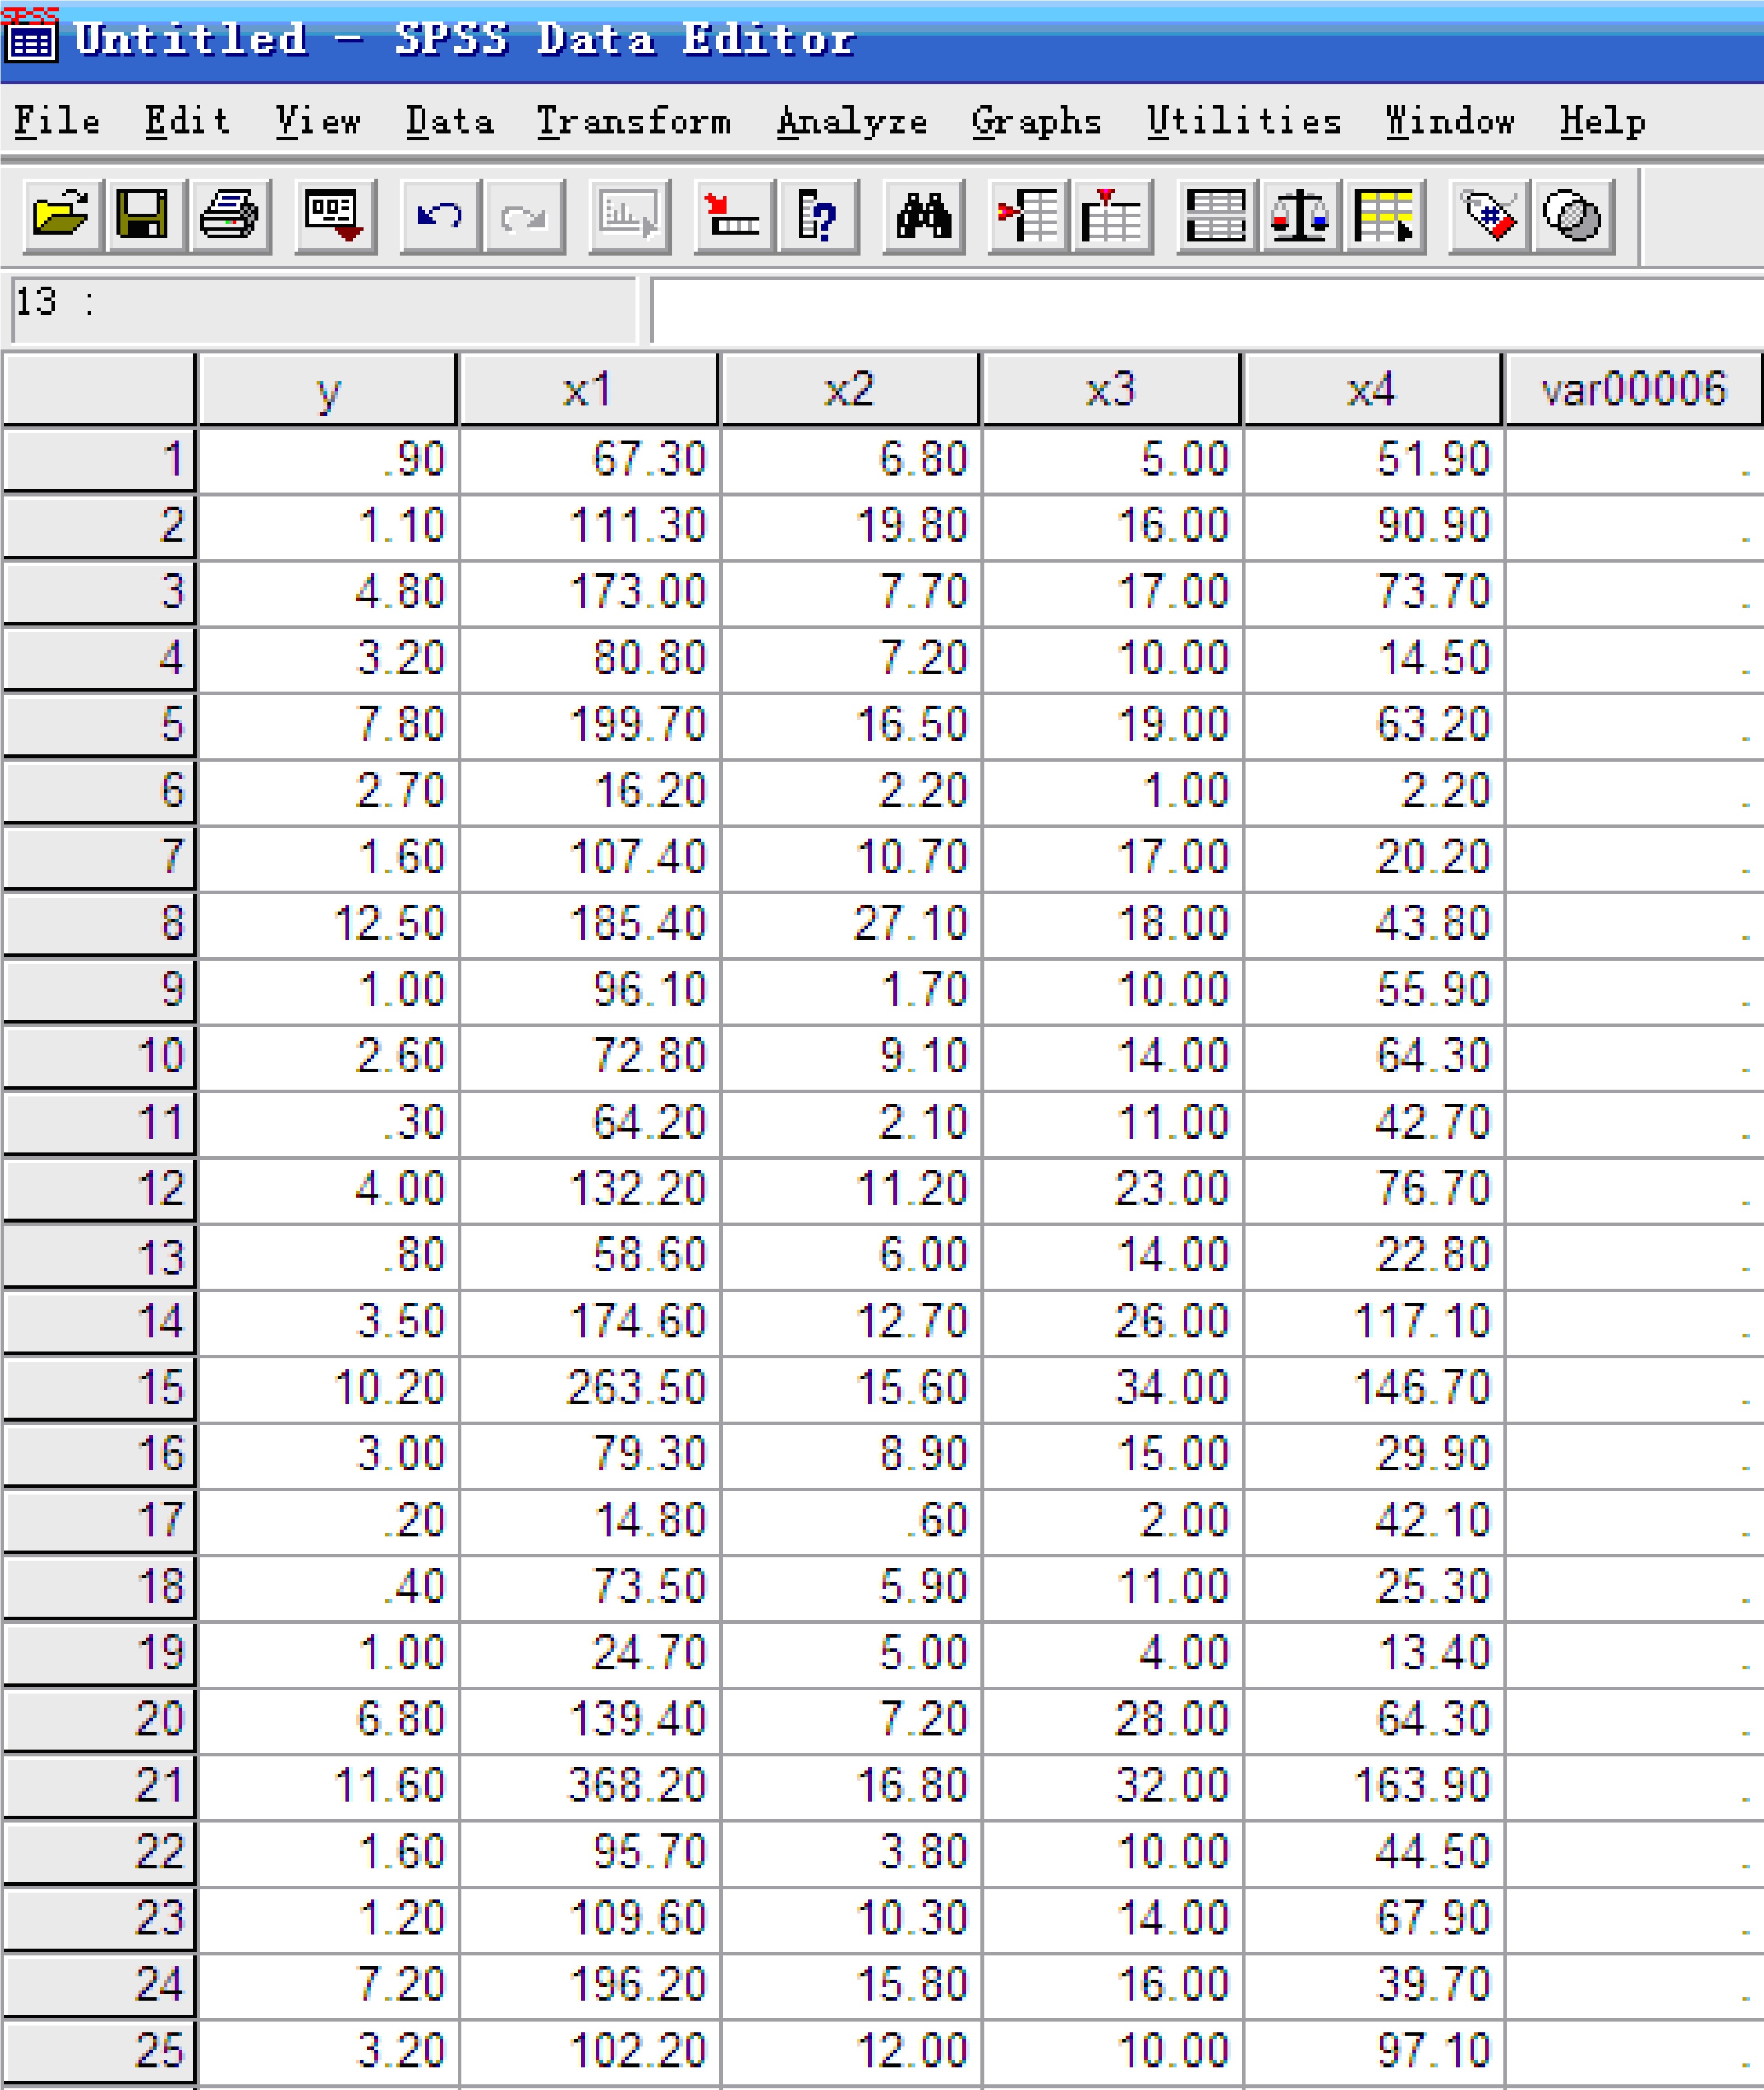Click the Insert Variable icon
The image size is (1764, 2090).
tap(1112, 216)
